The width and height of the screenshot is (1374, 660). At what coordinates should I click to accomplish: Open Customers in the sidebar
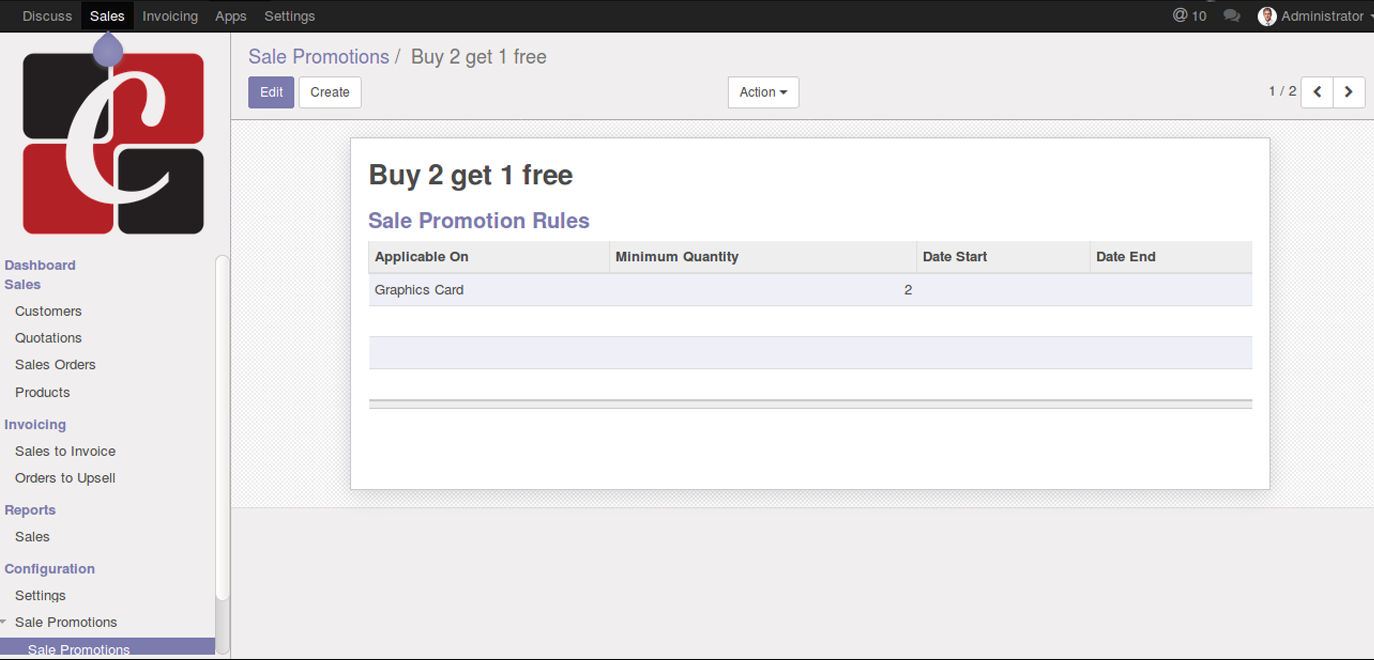point(48,311)
